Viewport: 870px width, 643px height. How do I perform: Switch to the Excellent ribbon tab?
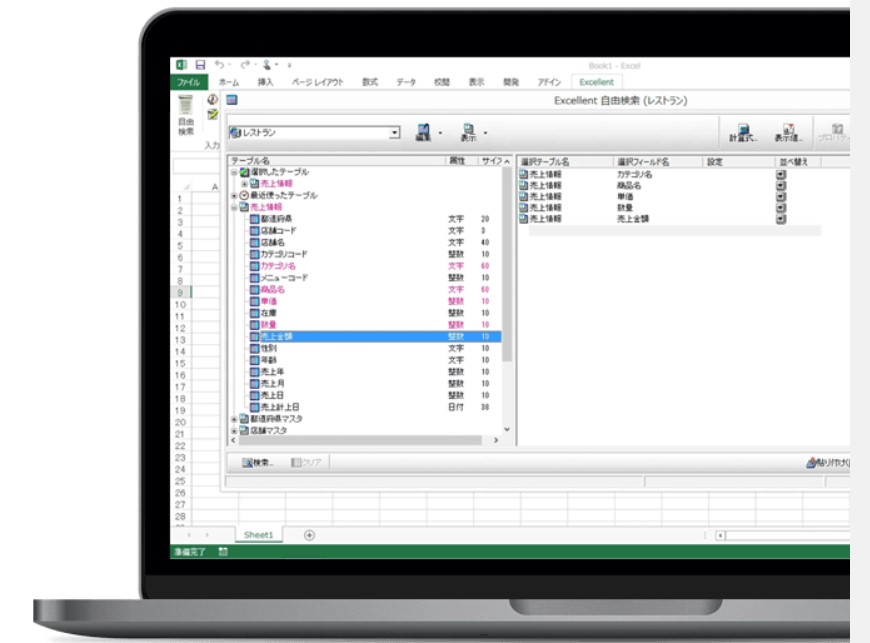(596, 82)
